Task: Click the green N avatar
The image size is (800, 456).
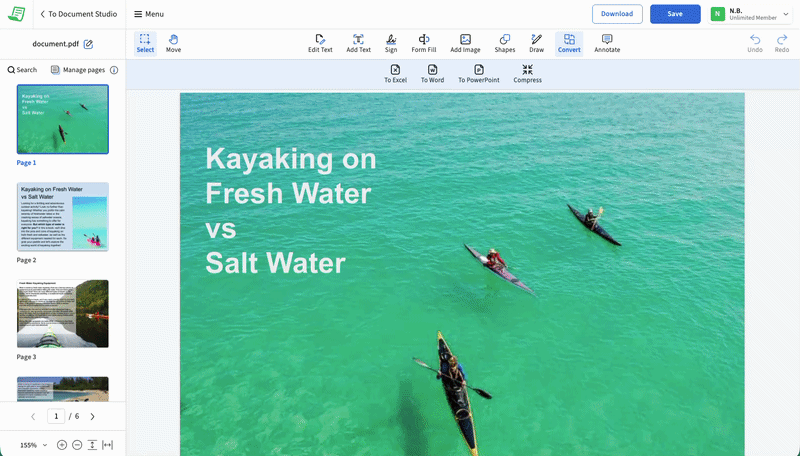Action: [x=717, y=14]
